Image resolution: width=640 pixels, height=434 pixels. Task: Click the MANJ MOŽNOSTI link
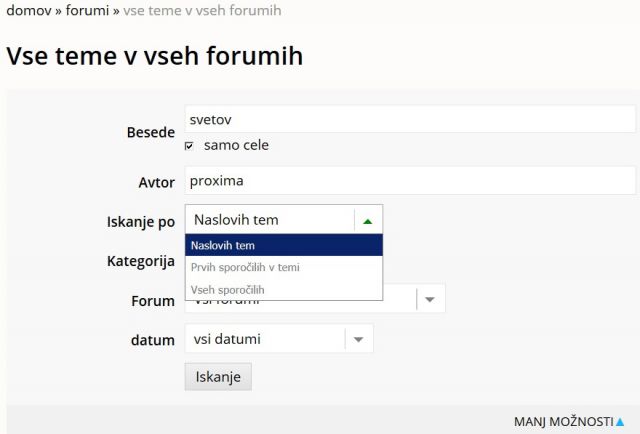click(563, 422)
